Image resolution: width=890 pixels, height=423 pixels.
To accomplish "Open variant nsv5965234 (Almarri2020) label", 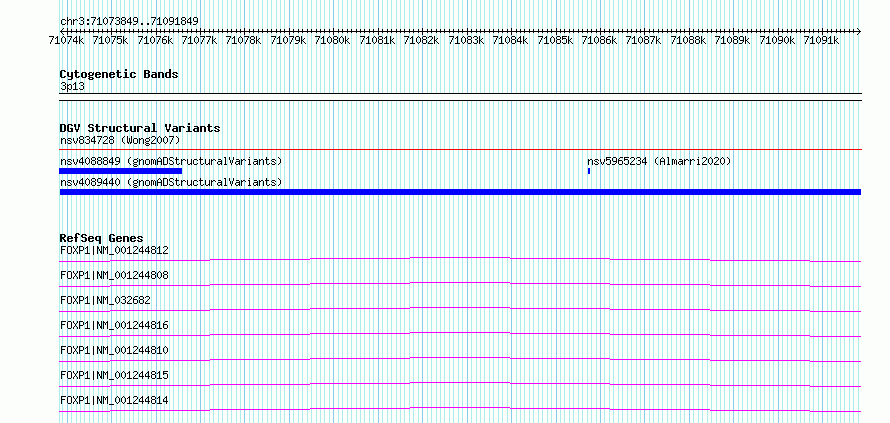I will (x=660, y=161).
